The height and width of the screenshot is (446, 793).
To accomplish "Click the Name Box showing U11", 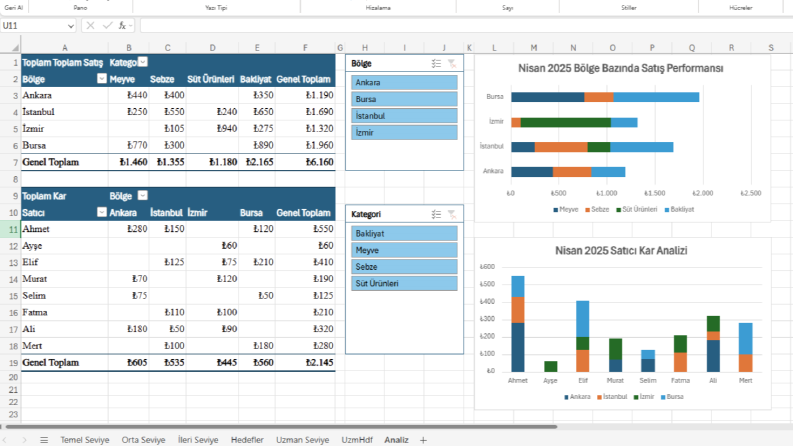I will tap(33, 25).
